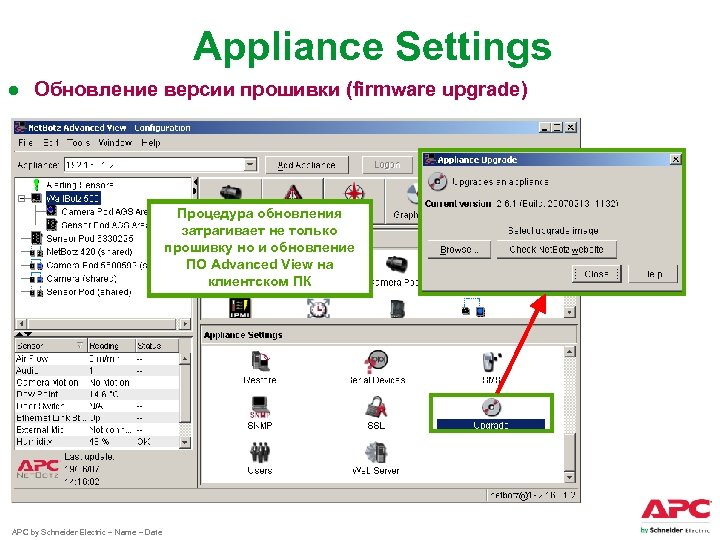720x540 pixels.
Task: Open the Web Server settings icon
Action: (376, 452)
